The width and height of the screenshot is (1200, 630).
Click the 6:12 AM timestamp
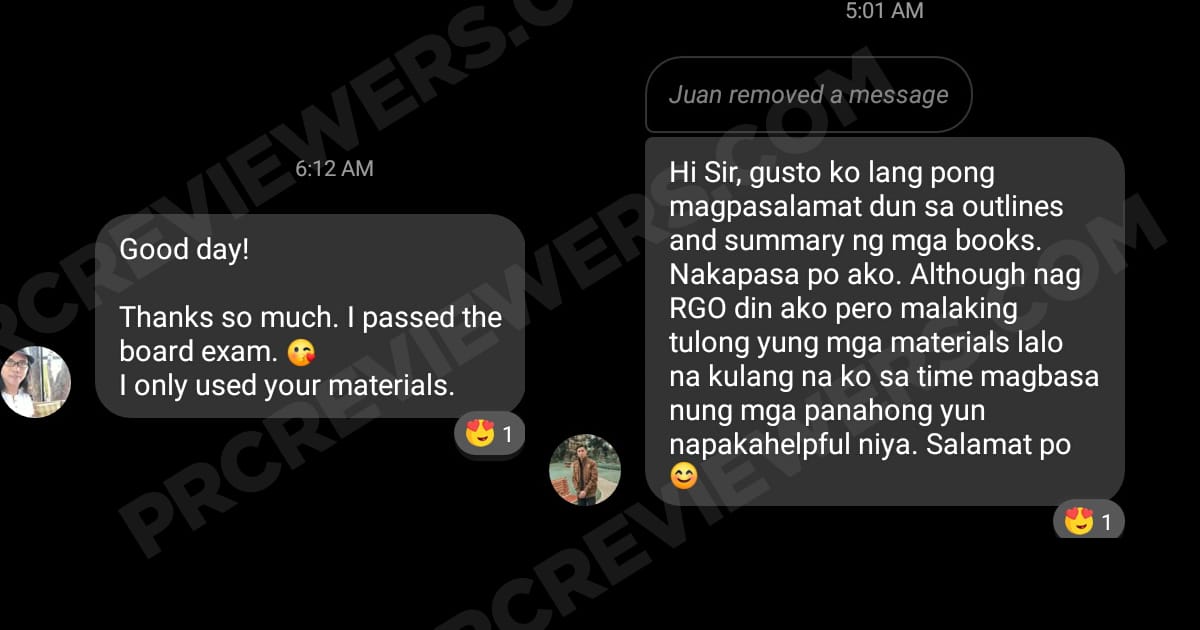(334, 169)
